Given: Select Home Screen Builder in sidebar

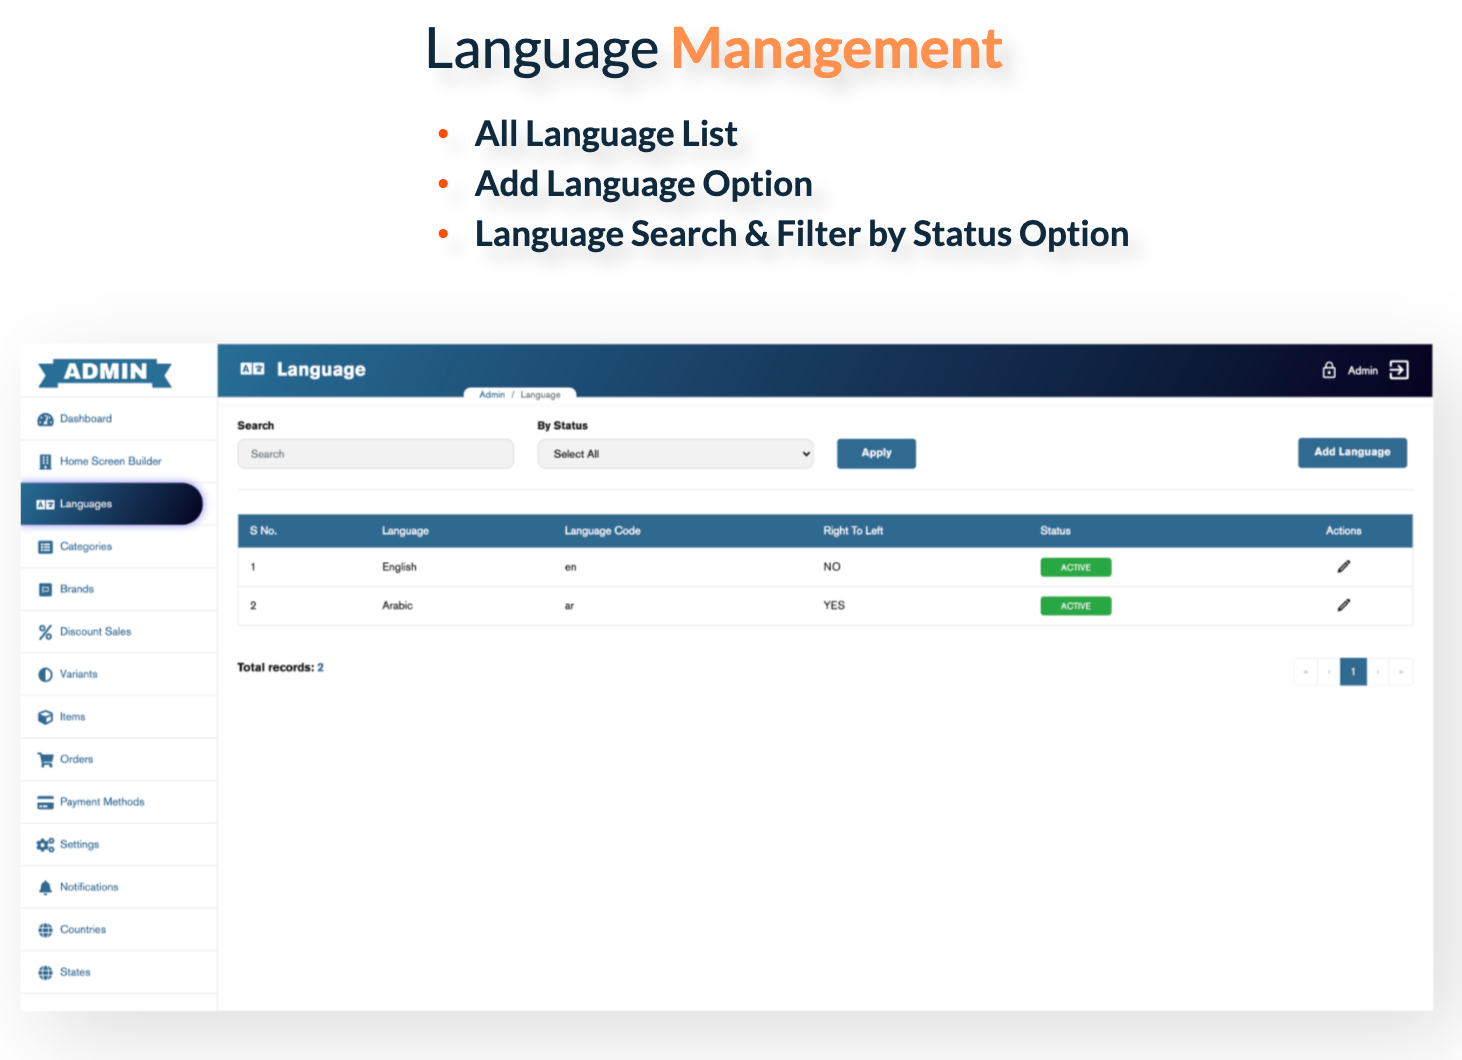Looking at the screenshot, I should point(110,462).
